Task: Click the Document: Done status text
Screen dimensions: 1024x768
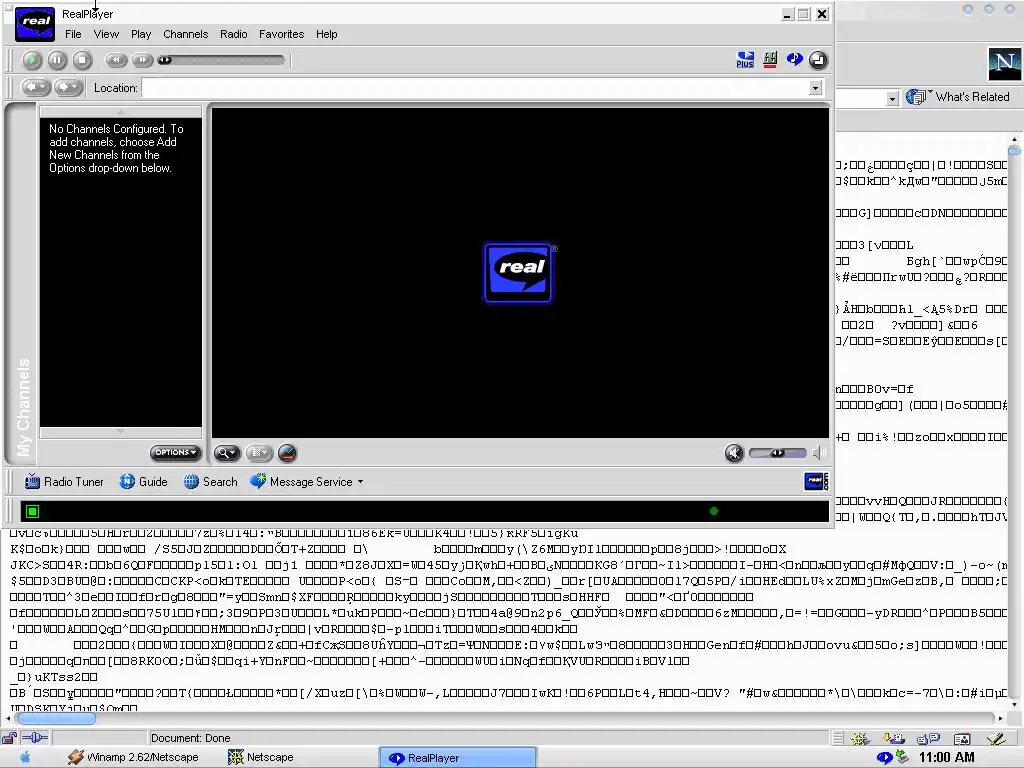Action: click(x=191, y=738)
